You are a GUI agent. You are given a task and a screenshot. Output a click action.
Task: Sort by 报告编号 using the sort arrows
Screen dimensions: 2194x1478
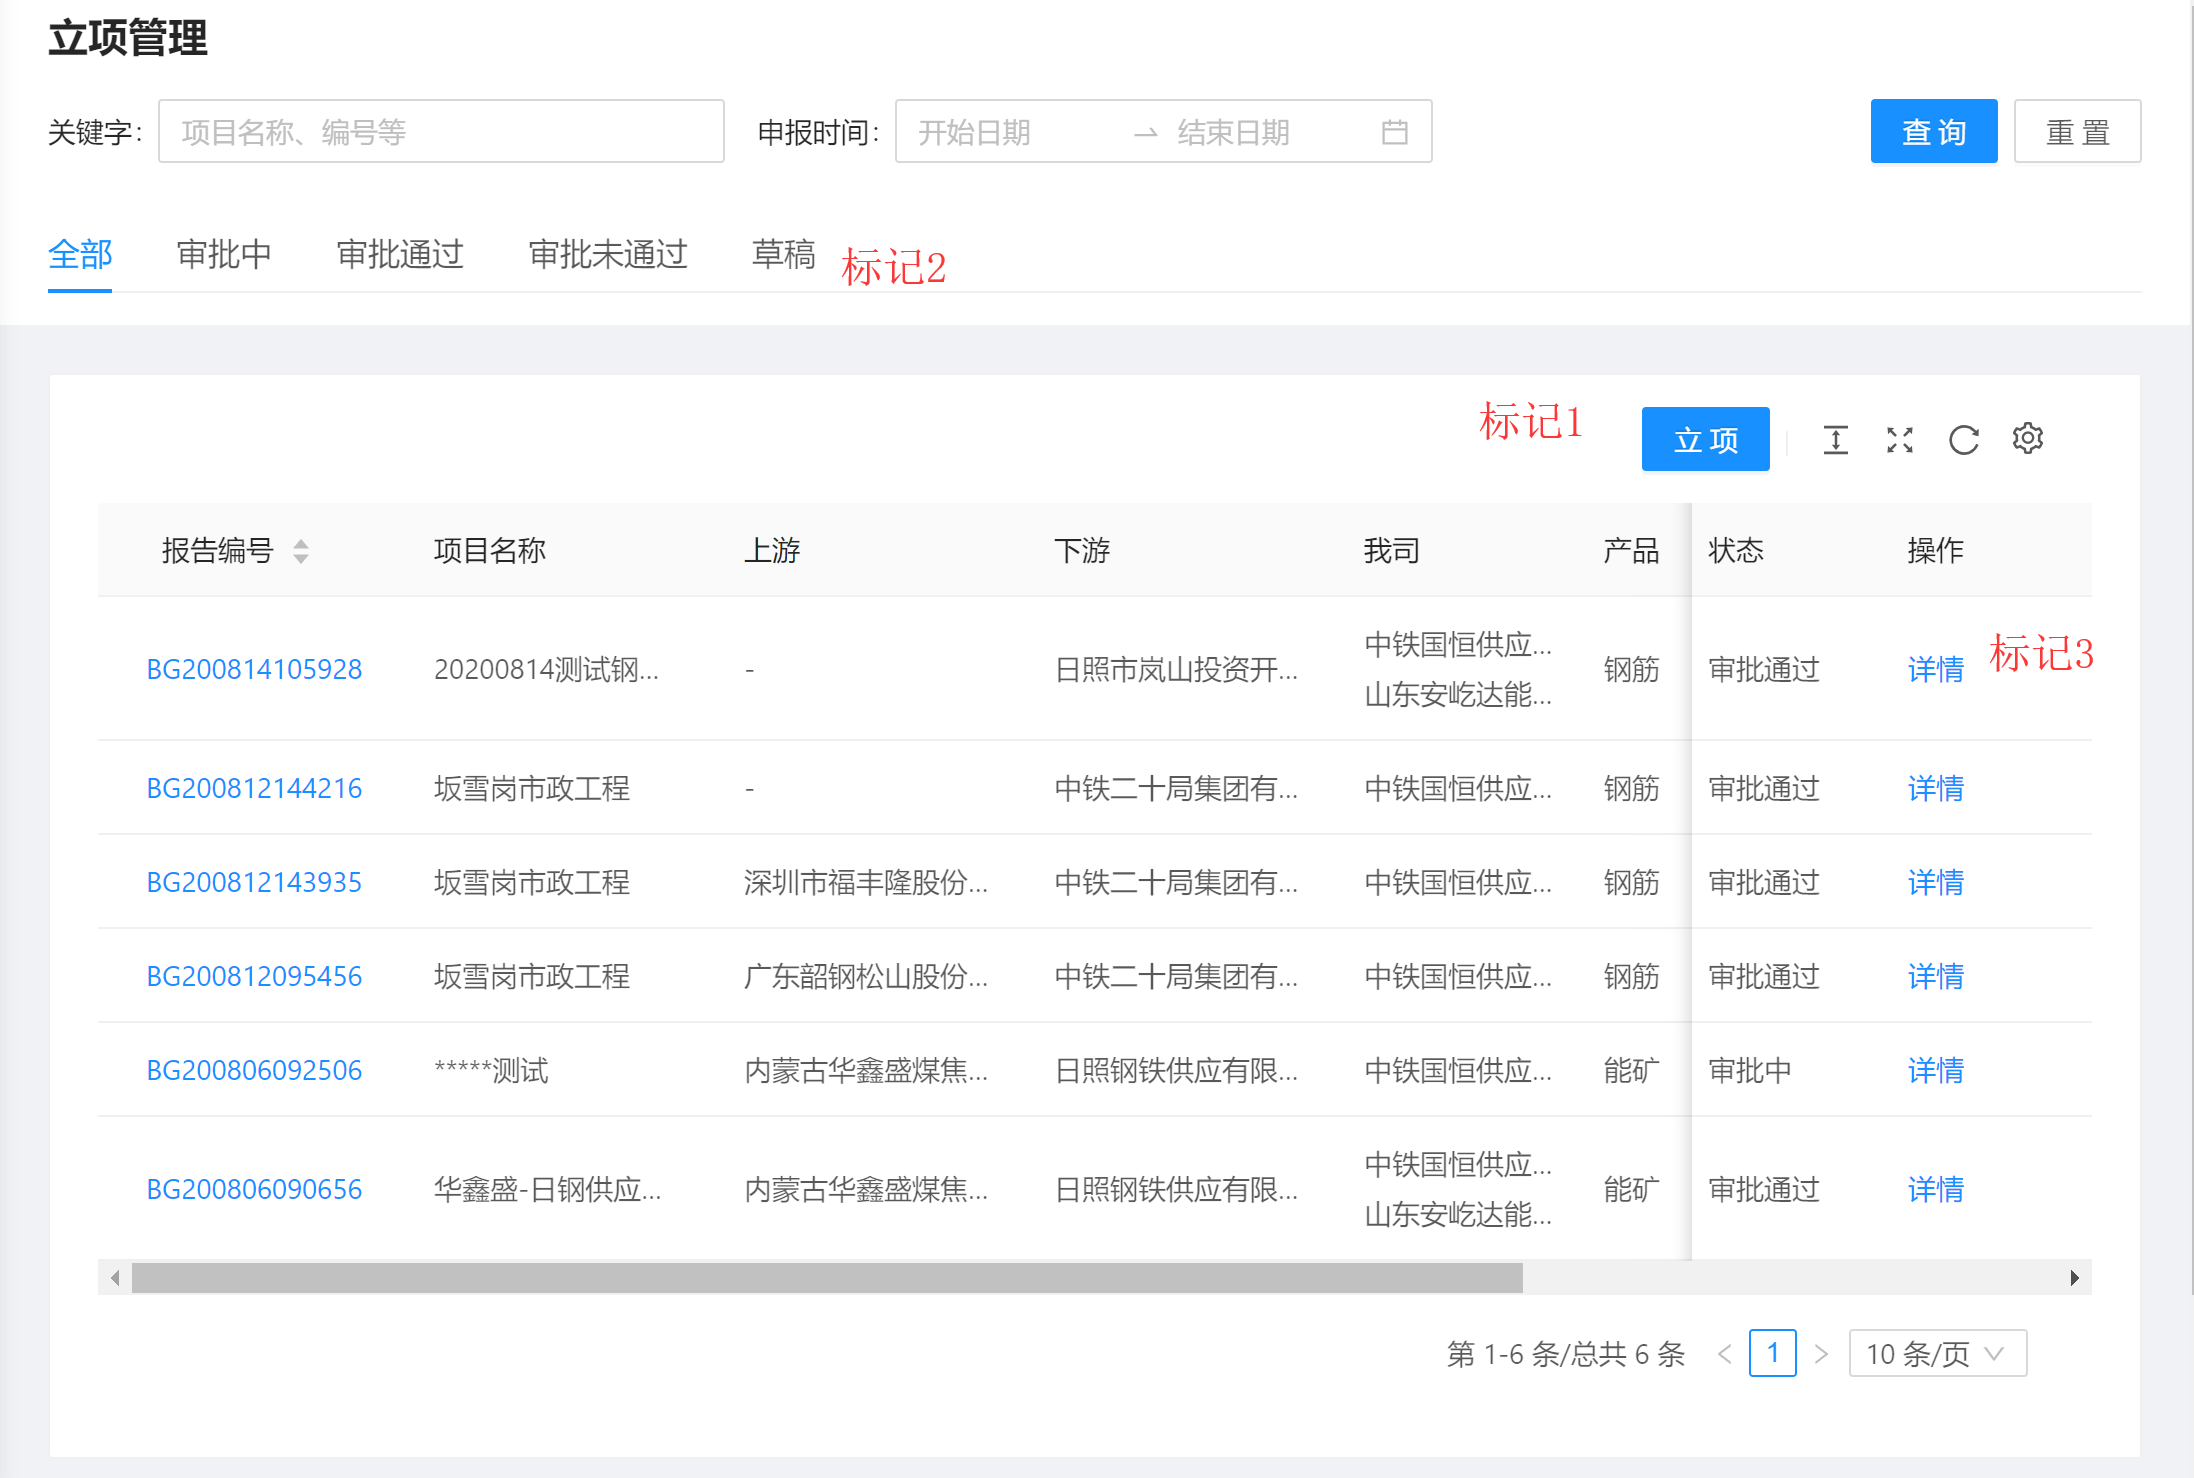click(300, 551)
